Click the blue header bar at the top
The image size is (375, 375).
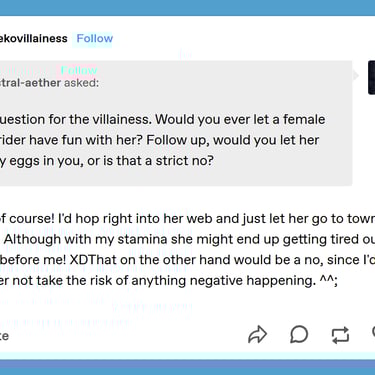coord(187,8)
